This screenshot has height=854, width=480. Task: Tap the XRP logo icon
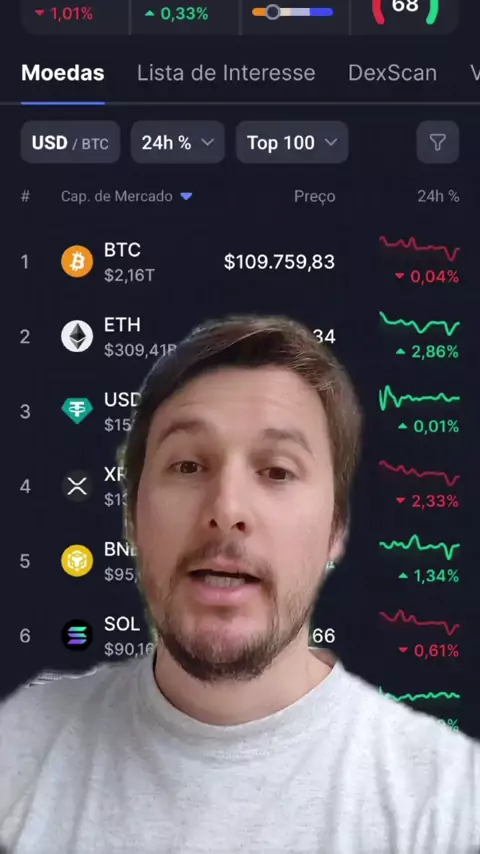[77, 486]
